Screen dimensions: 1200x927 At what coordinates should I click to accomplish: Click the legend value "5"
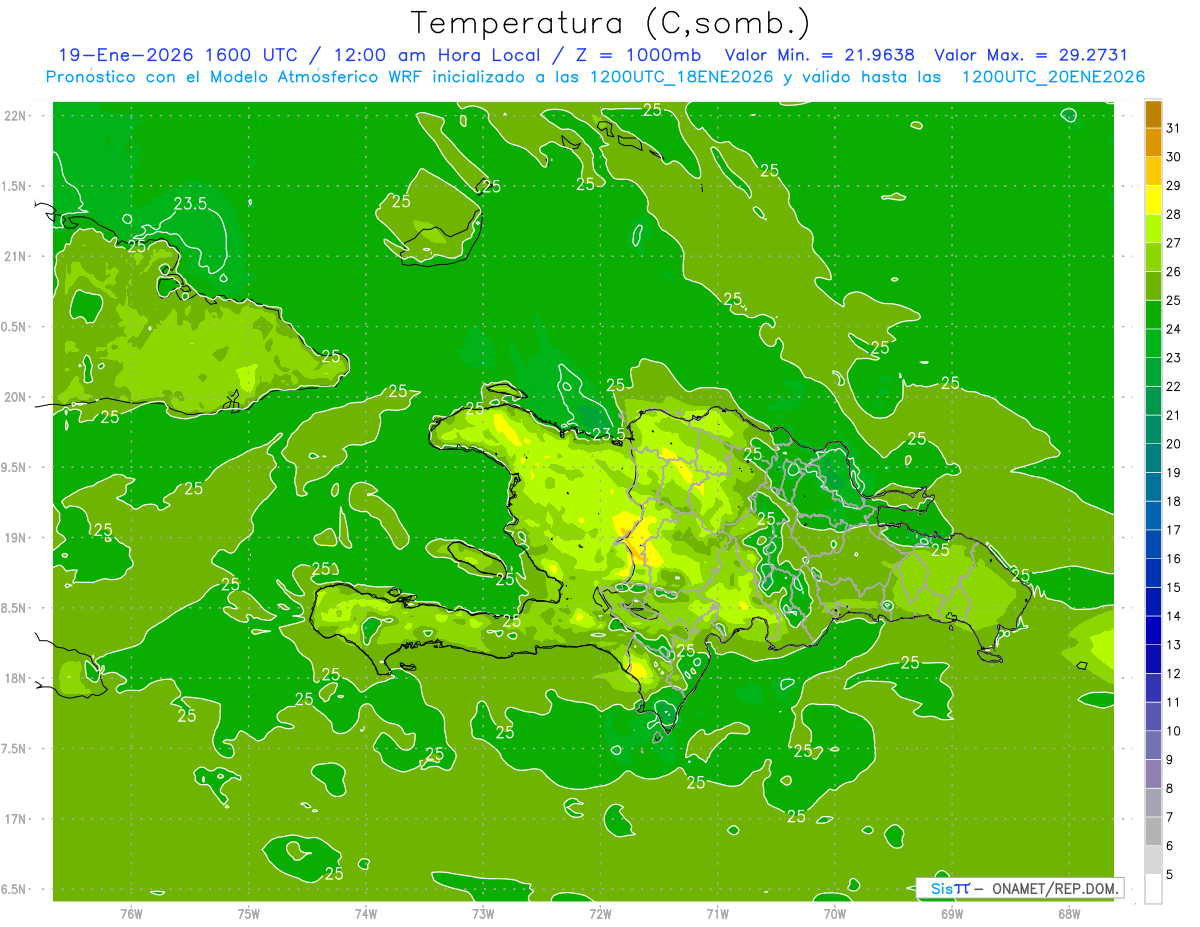click(x=1170, y=875)
